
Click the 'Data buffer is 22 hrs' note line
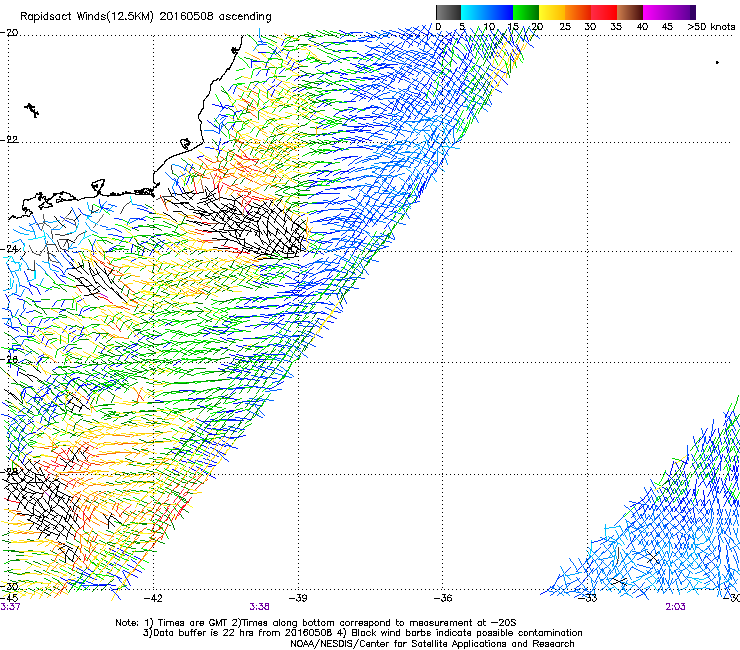tap(362, 633)
